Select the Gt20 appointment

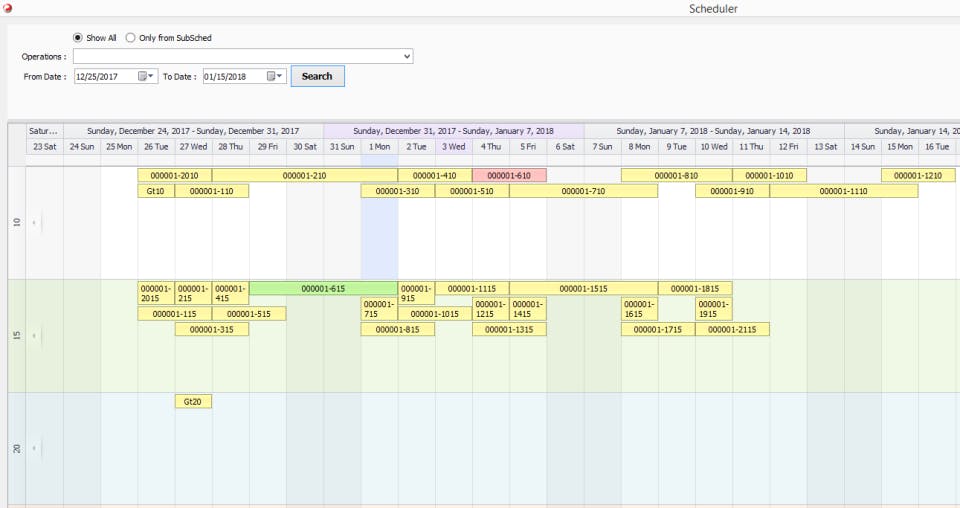click(x=193, y=402)
